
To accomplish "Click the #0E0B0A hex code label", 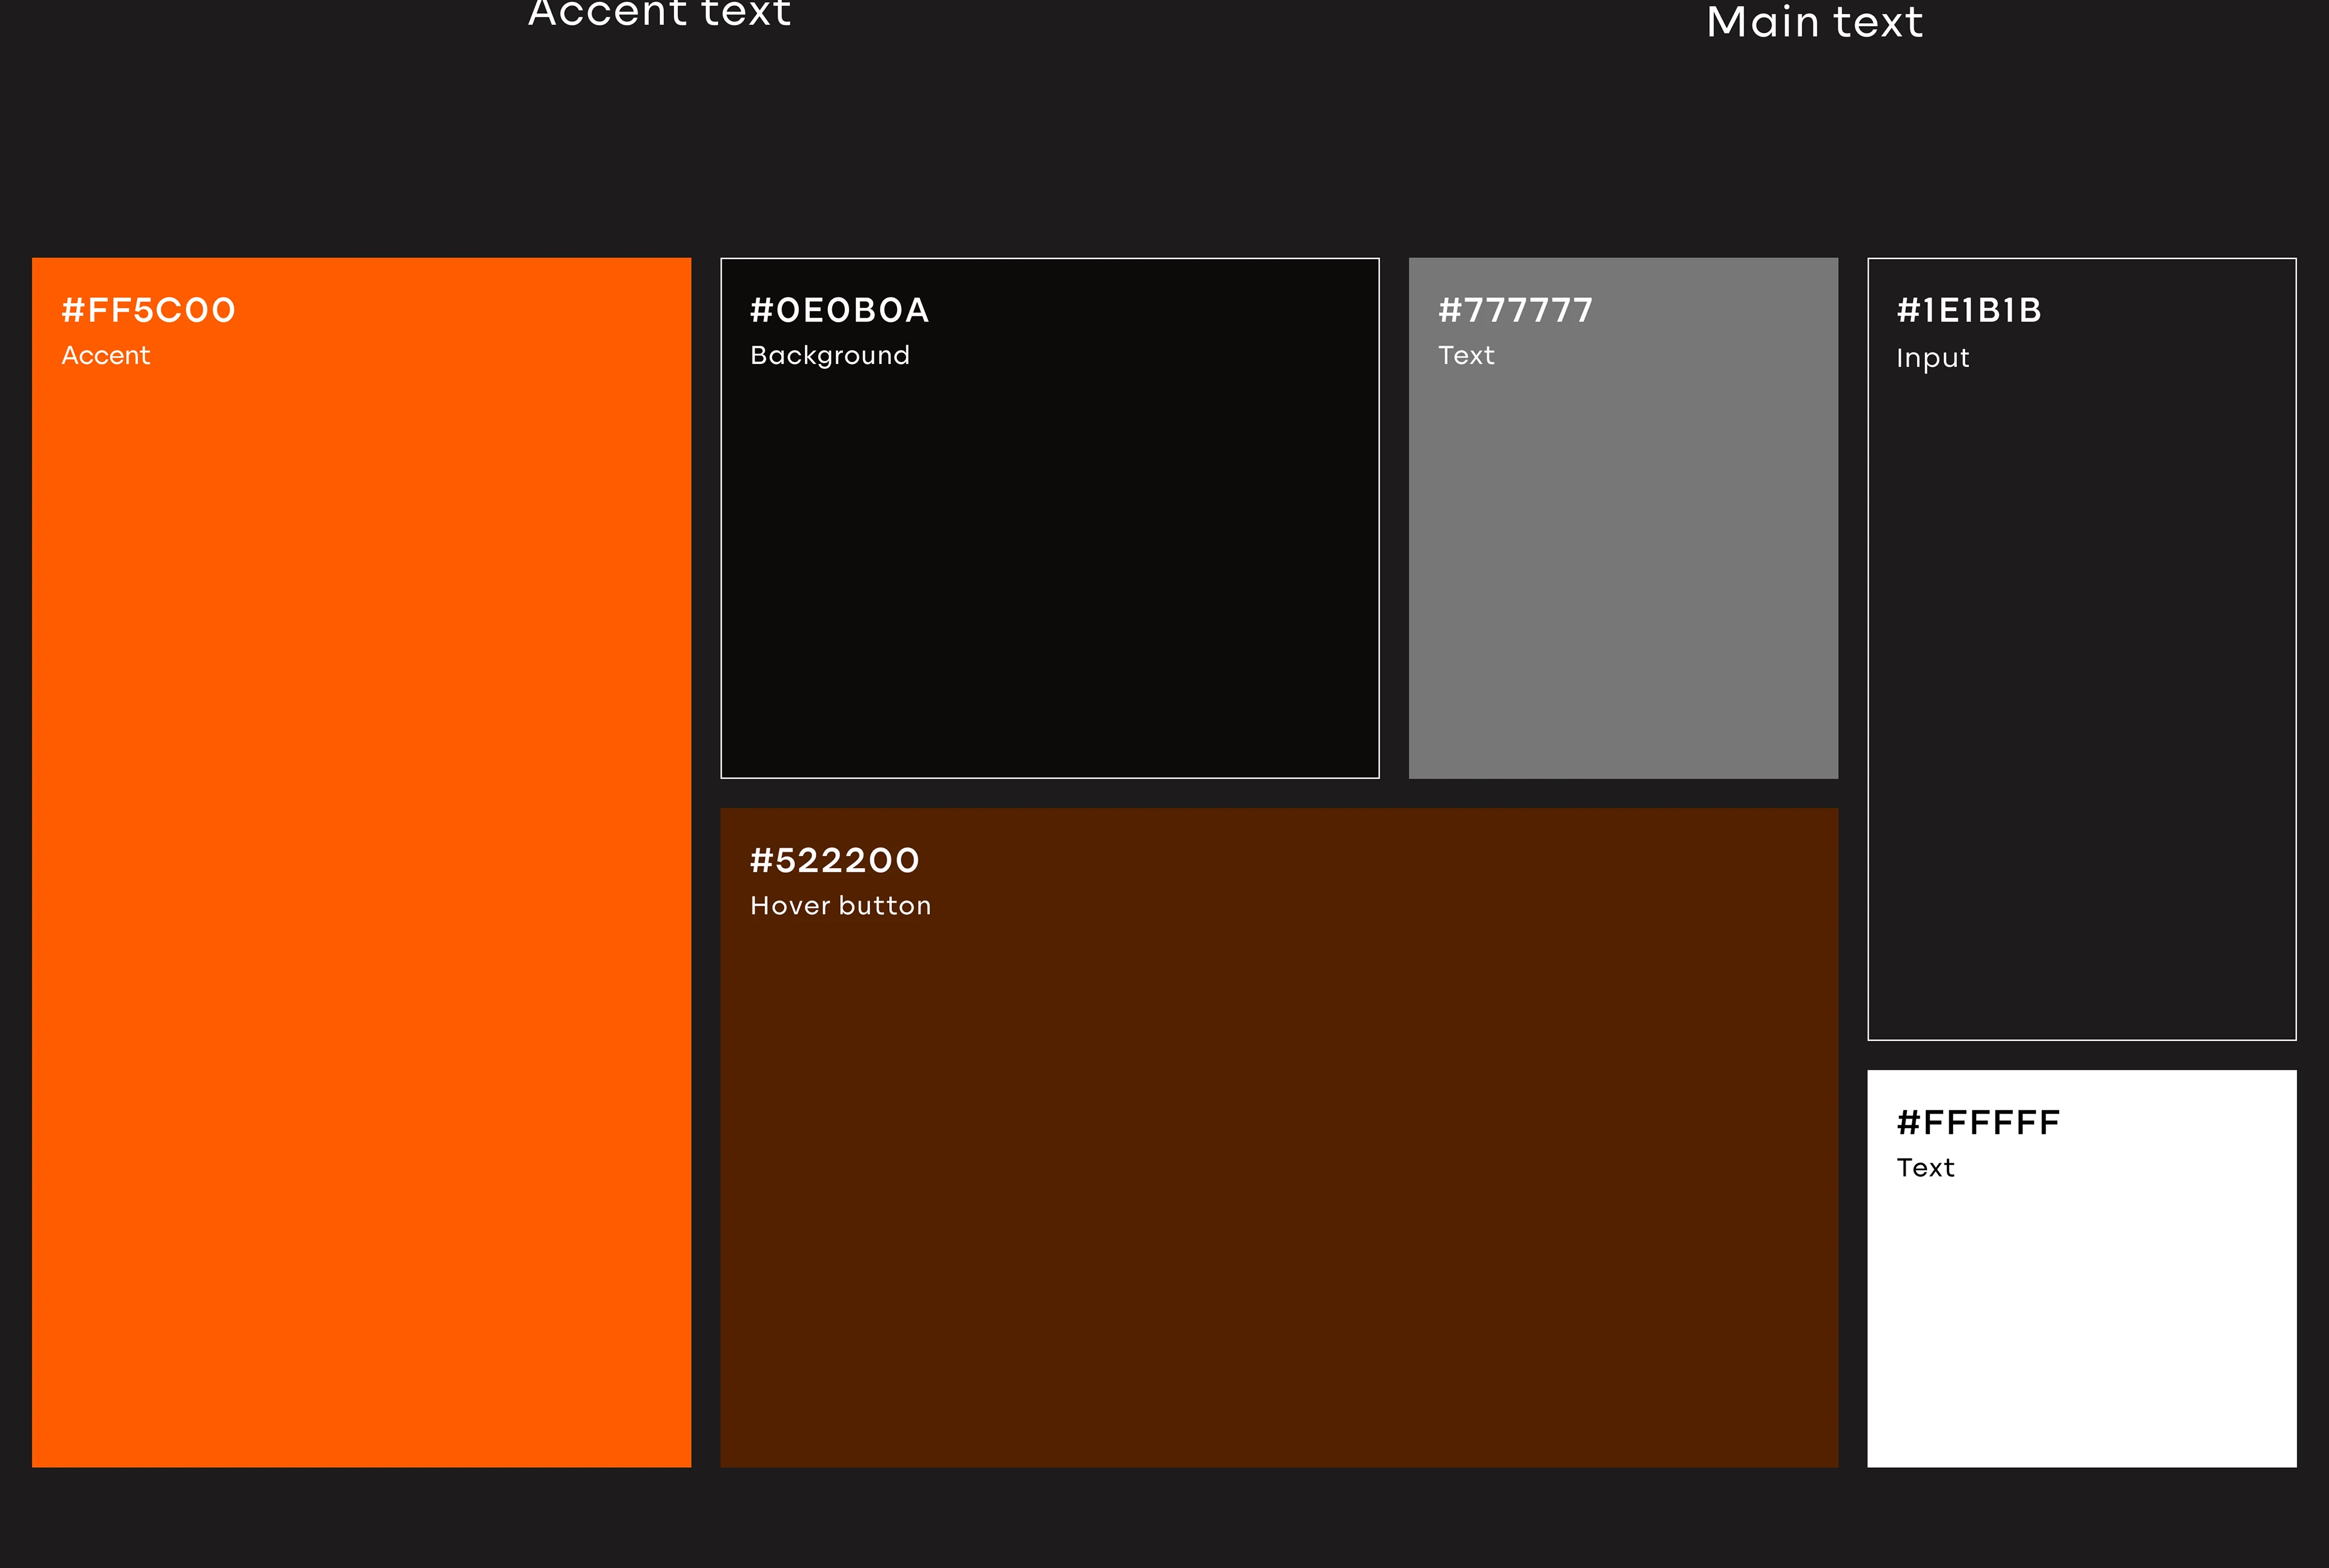I will tap(839, 310).
